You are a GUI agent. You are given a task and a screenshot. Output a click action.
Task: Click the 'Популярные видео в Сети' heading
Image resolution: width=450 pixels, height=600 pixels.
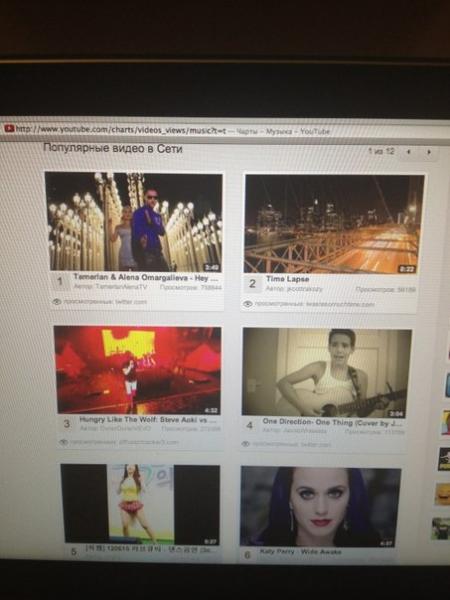click(112, 148)
